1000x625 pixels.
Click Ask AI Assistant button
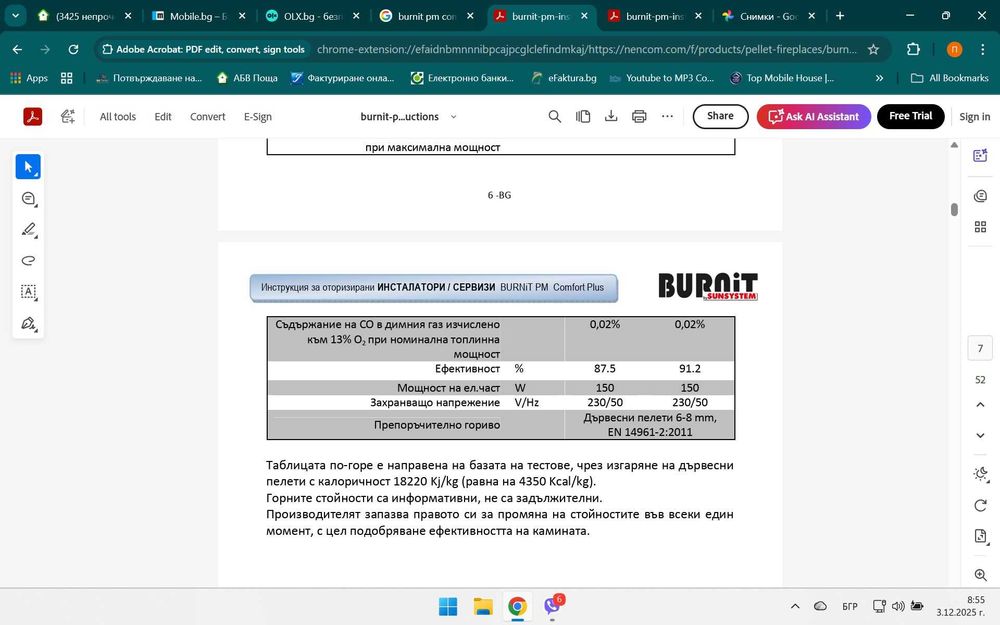pos(814,117)
